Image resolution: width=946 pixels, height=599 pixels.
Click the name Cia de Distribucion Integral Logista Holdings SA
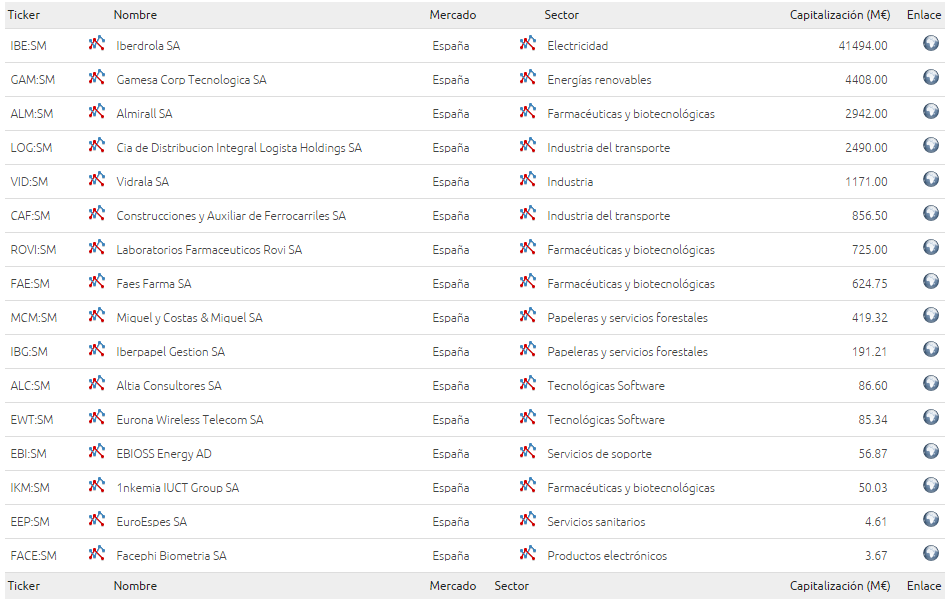239,148
